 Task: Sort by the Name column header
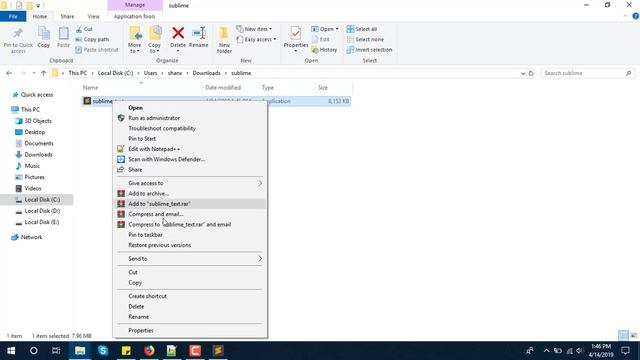(x=91, y=88)
